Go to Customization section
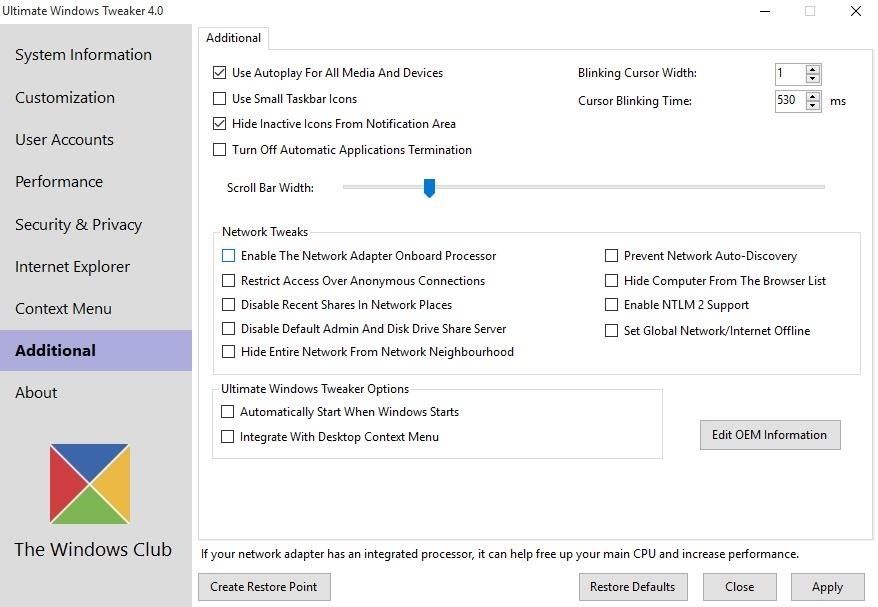Screen dimensions: 878x607 click(65, 97)
